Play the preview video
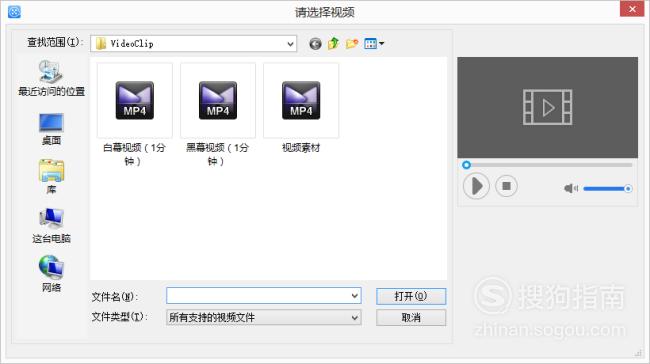 (x=476, y=186)
